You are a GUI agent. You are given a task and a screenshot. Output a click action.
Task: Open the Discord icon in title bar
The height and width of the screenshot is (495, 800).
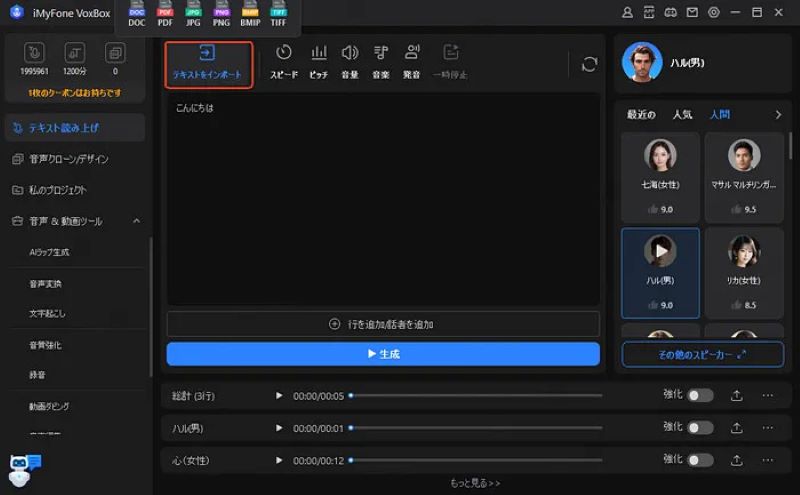pyautogui.click(x=670, y=12)
